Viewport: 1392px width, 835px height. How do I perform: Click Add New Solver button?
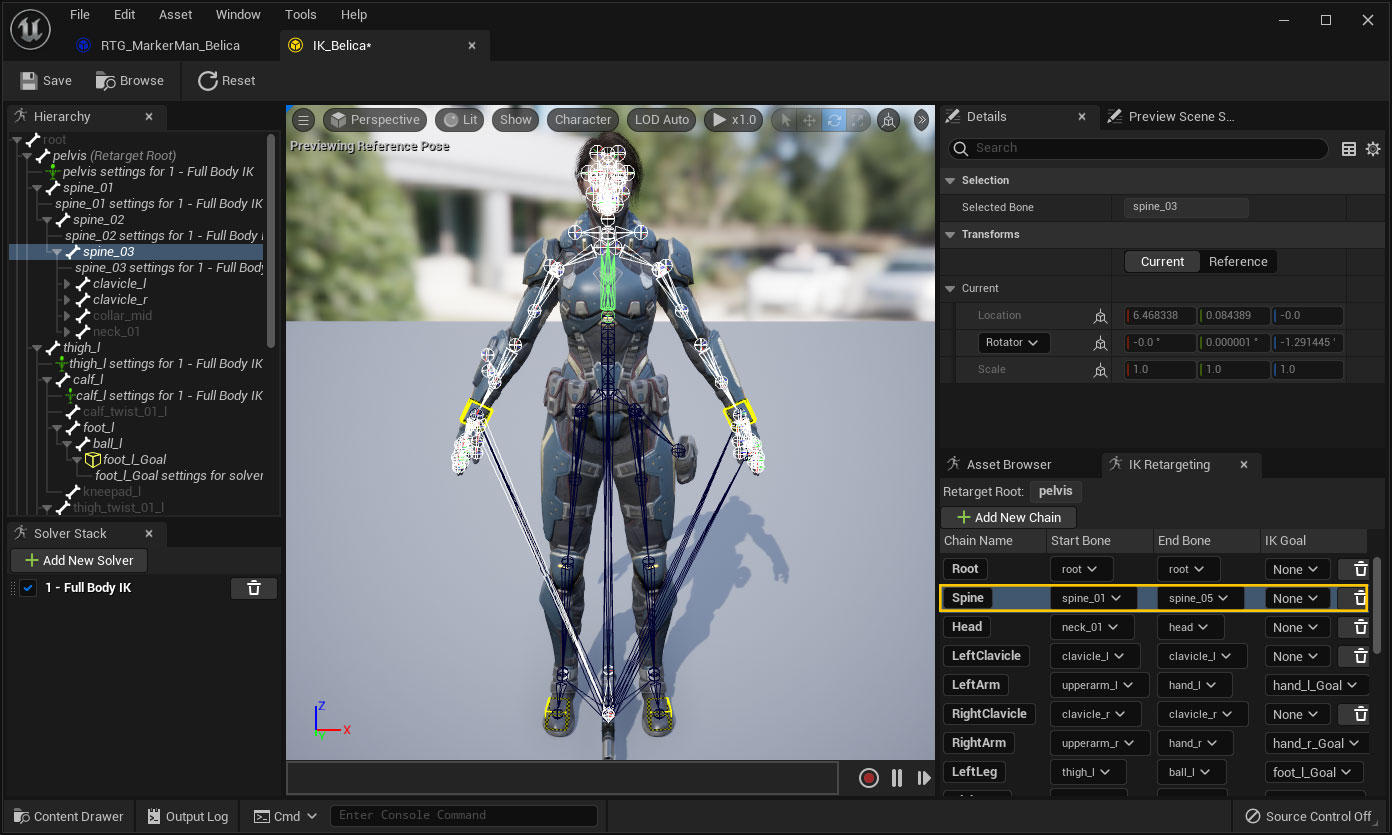79,560
